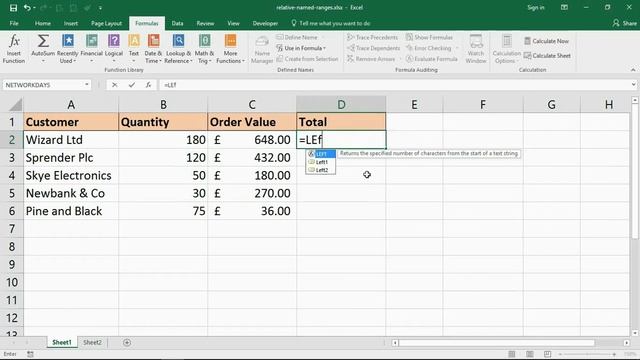
Task: Click the formula bar fx button
Action: coord(148,84)
